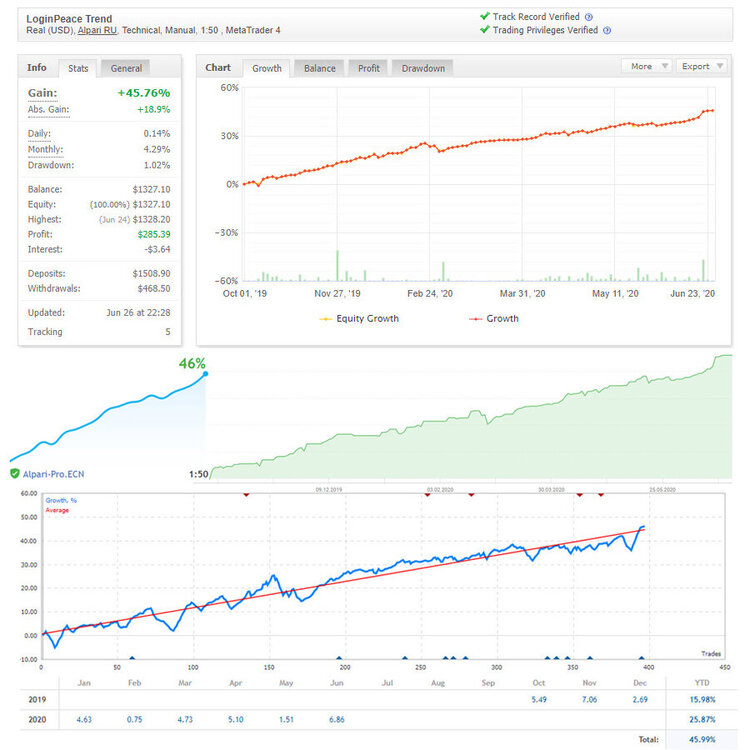Screen dimensions: 750x750
Task: Click the +45.76% gain value
Action: (144, 93)
